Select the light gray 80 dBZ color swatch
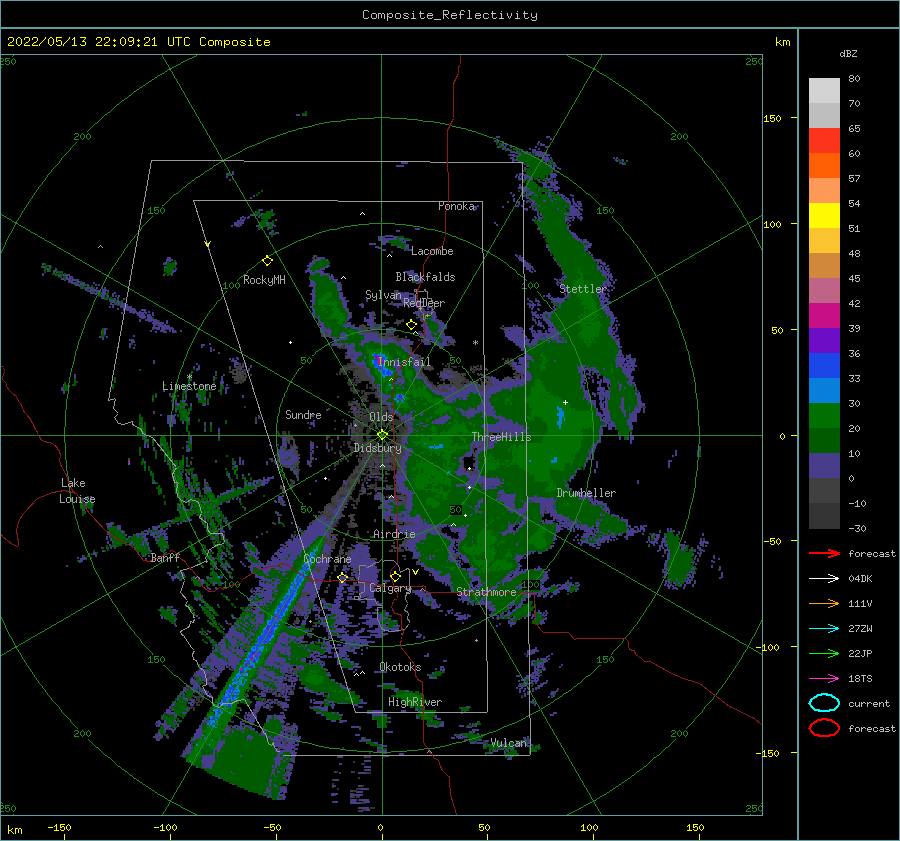Viewport: 900px width, 841px height. 824,90
